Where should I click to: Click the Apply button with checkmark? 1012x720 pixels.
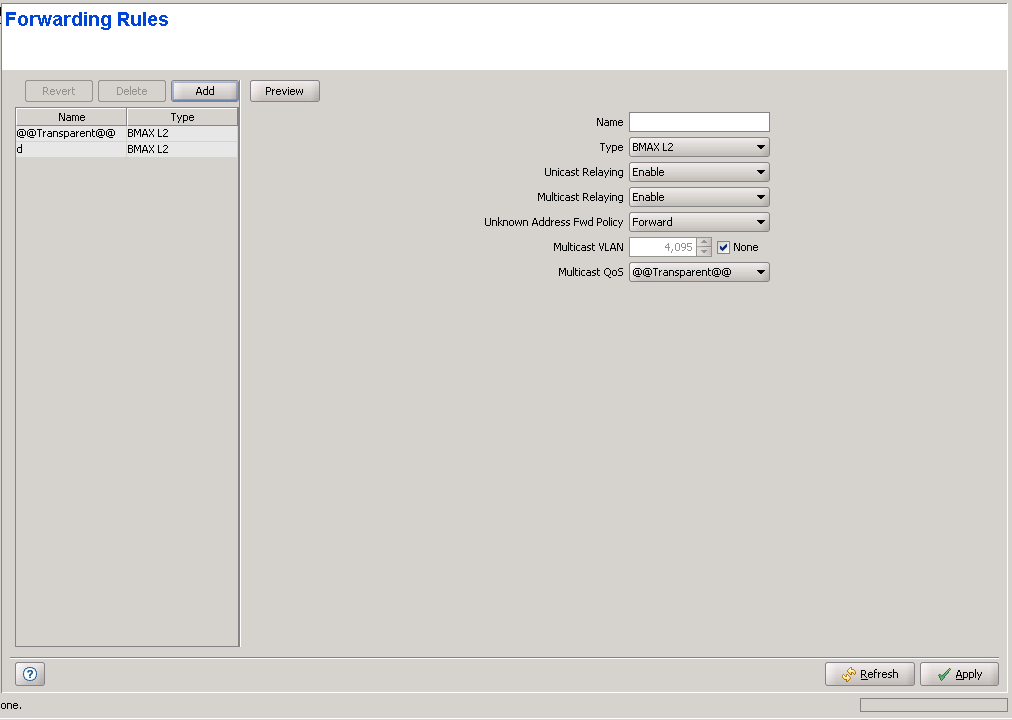click(958, 675)
